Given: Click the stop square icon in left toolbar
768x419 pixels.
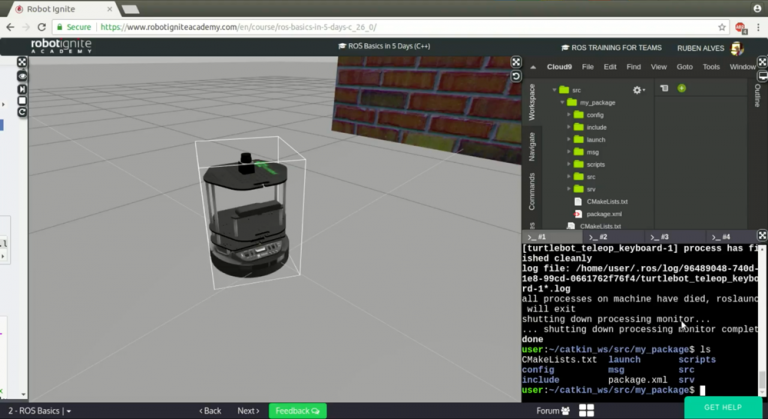Looking at the screenshot, I should pos(22,100).
